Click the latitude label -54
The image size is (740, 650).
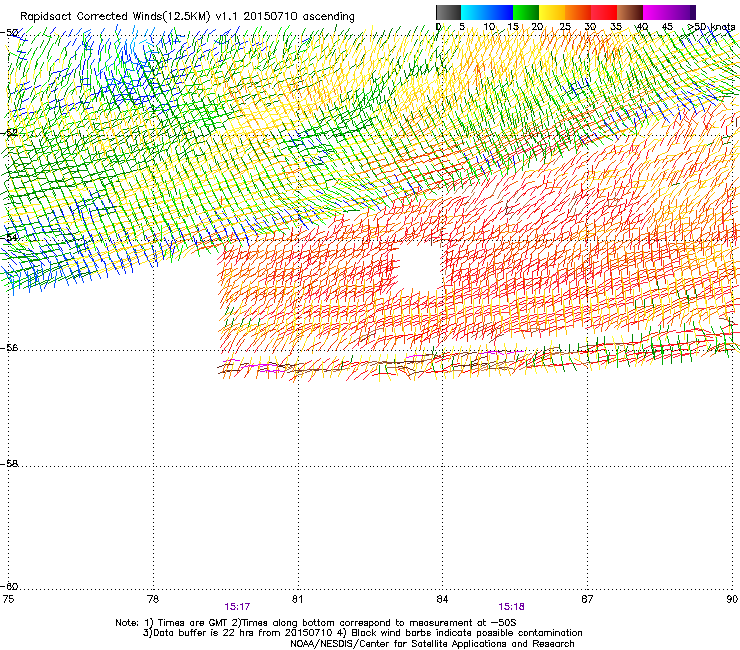coord(9,237)
